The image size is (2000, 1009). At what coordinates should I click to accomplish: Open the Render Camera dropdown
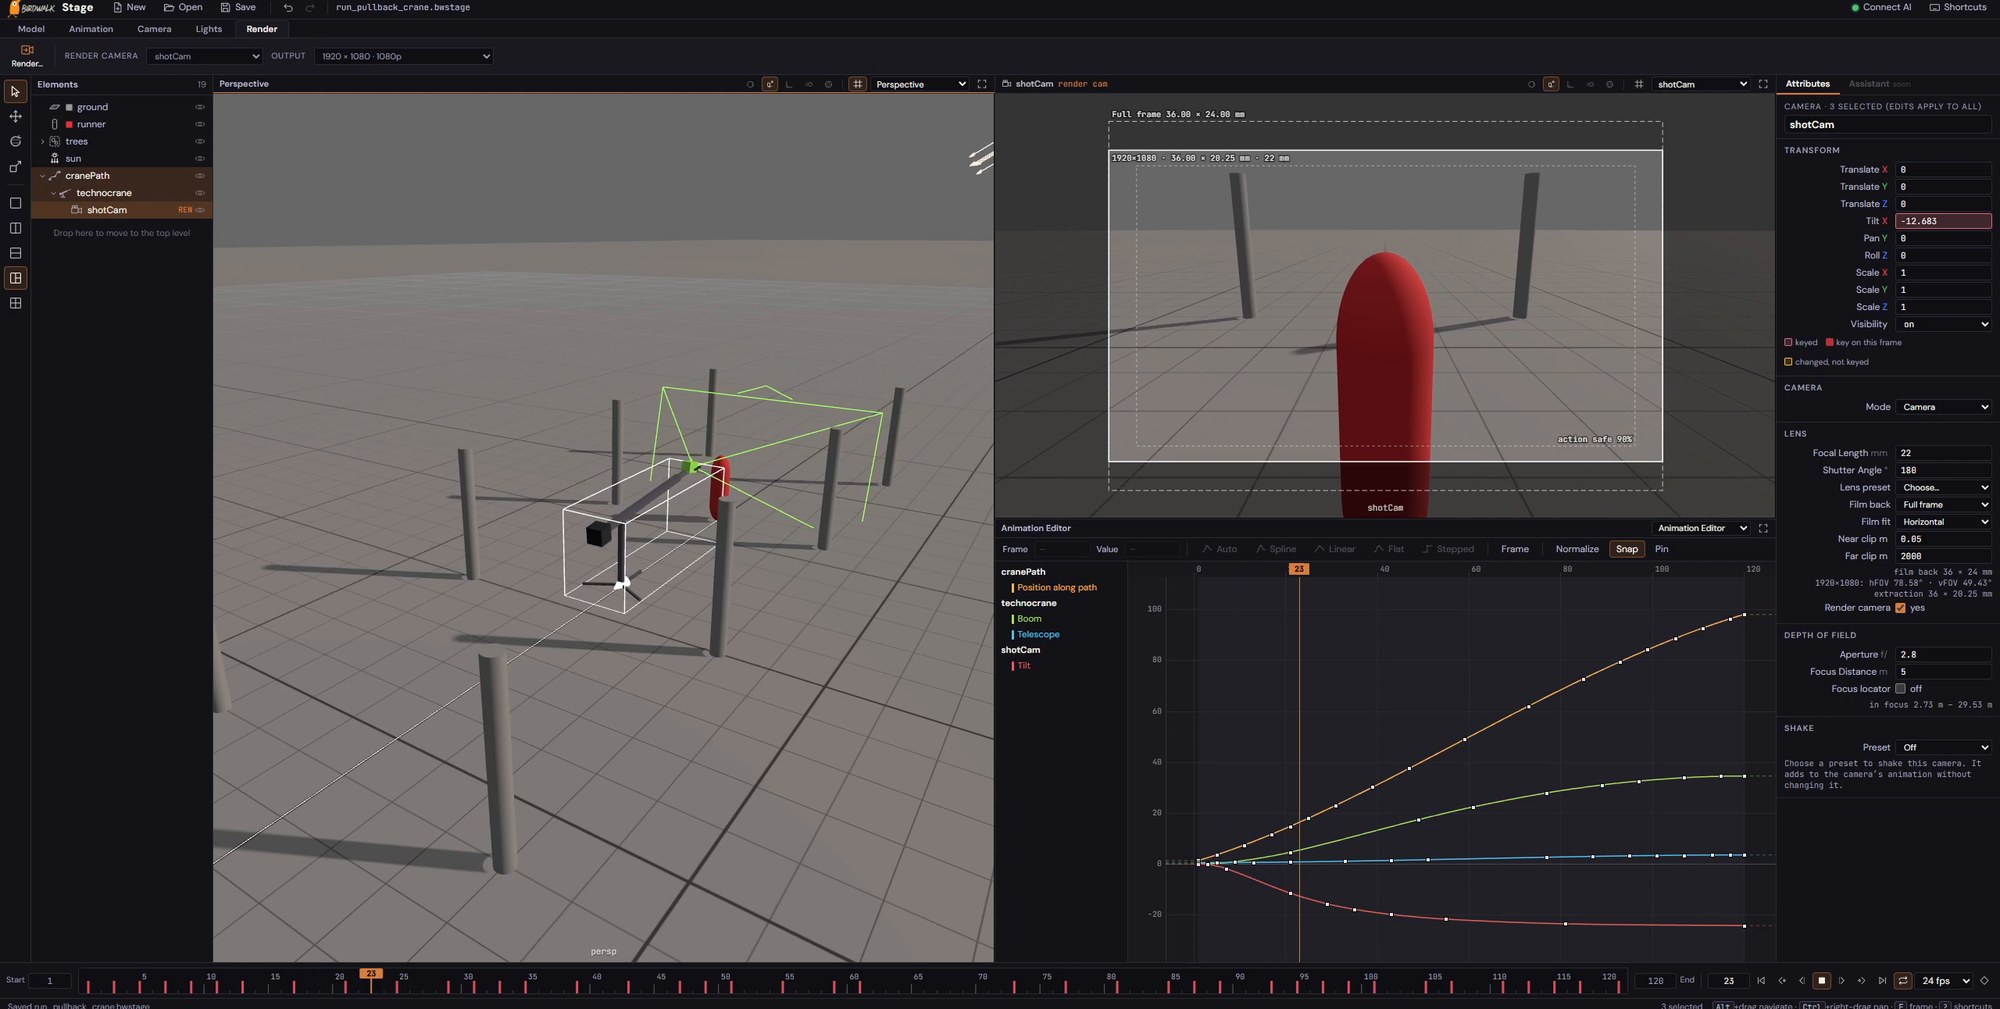[204, 56]
